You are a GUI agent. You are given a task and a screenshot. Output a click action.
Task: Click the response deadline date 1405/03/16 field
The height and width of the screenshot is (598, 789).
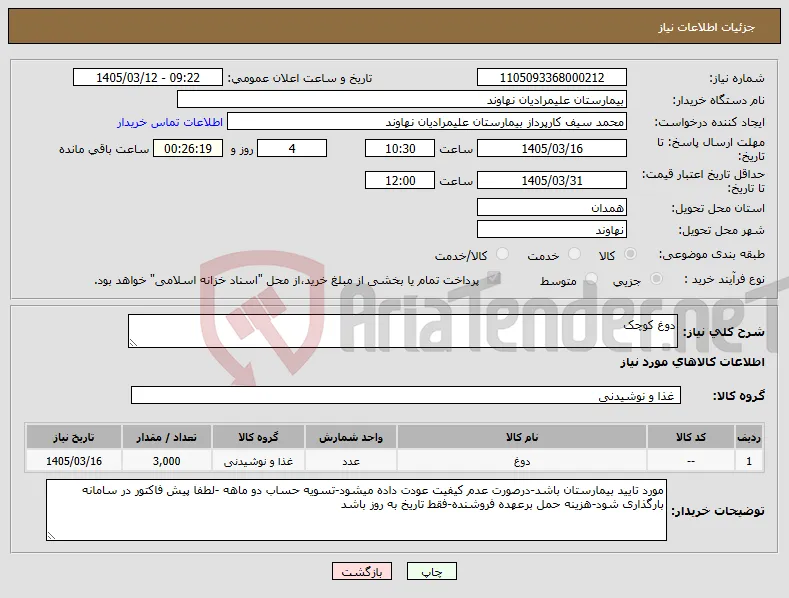[x=551, y=148]
